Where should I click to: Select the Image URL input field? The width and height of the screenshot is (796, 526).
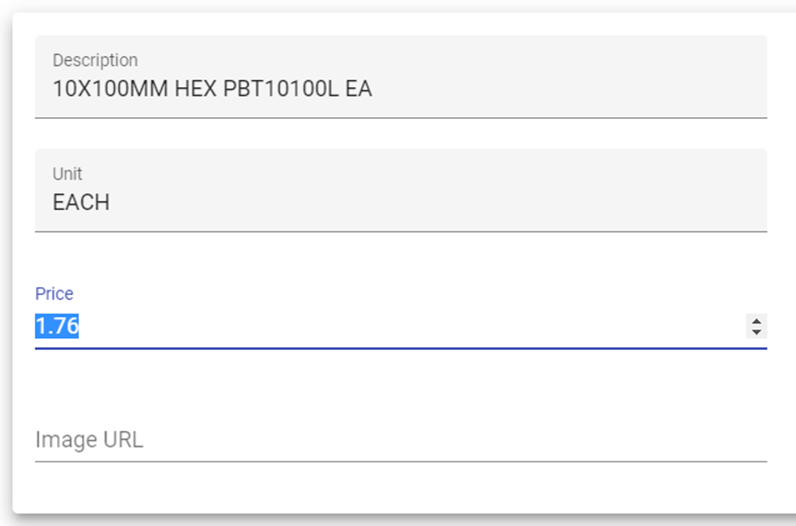(x=400, y=440)
